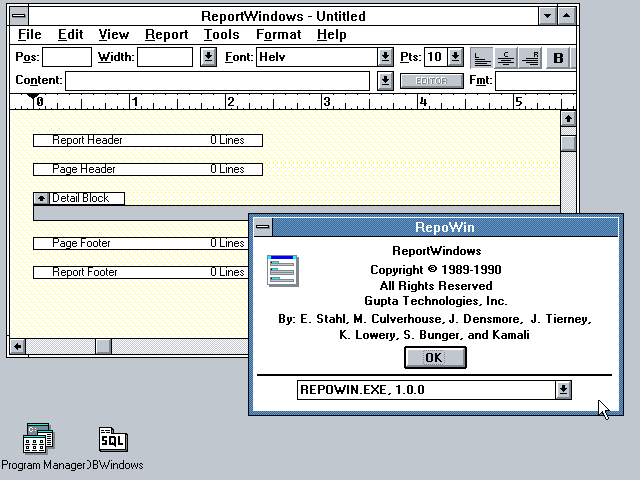This screenshot has width=640, height=480.
Task: Open the Content dropdown arrow
Action: (x=385, y=81)
